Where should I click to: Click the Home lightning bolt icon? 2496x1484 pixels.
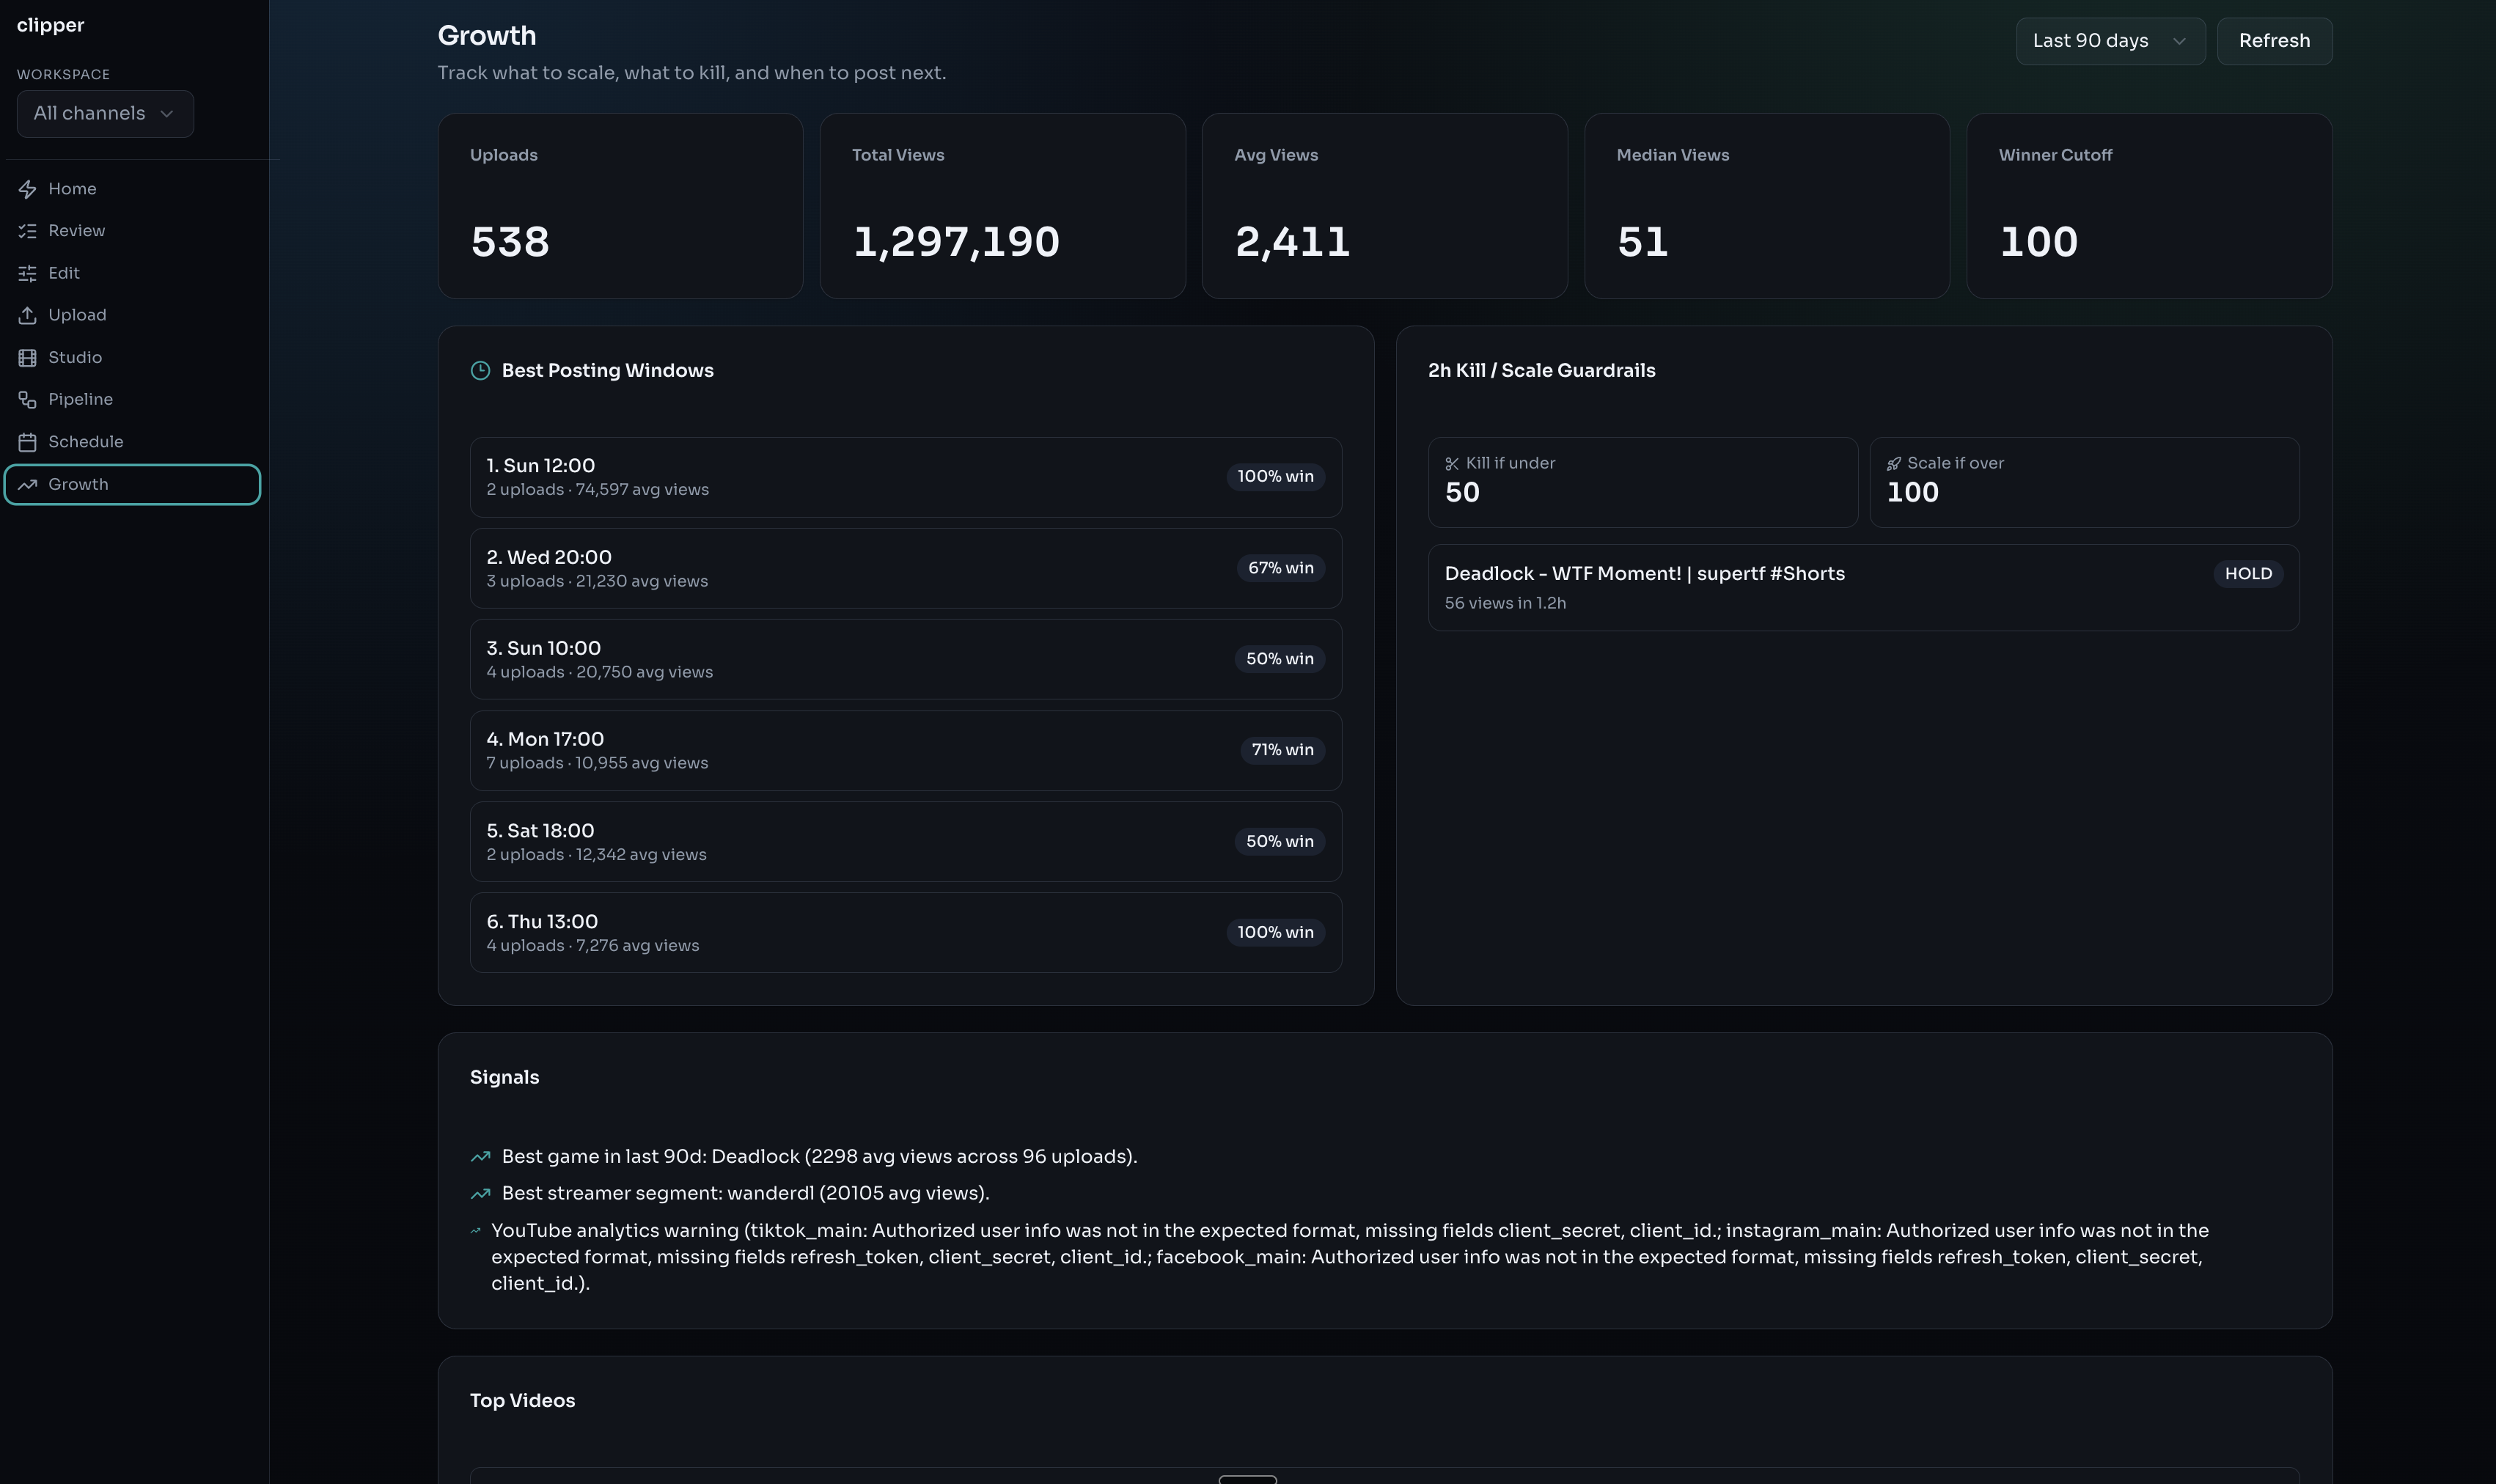pos(28,189)
